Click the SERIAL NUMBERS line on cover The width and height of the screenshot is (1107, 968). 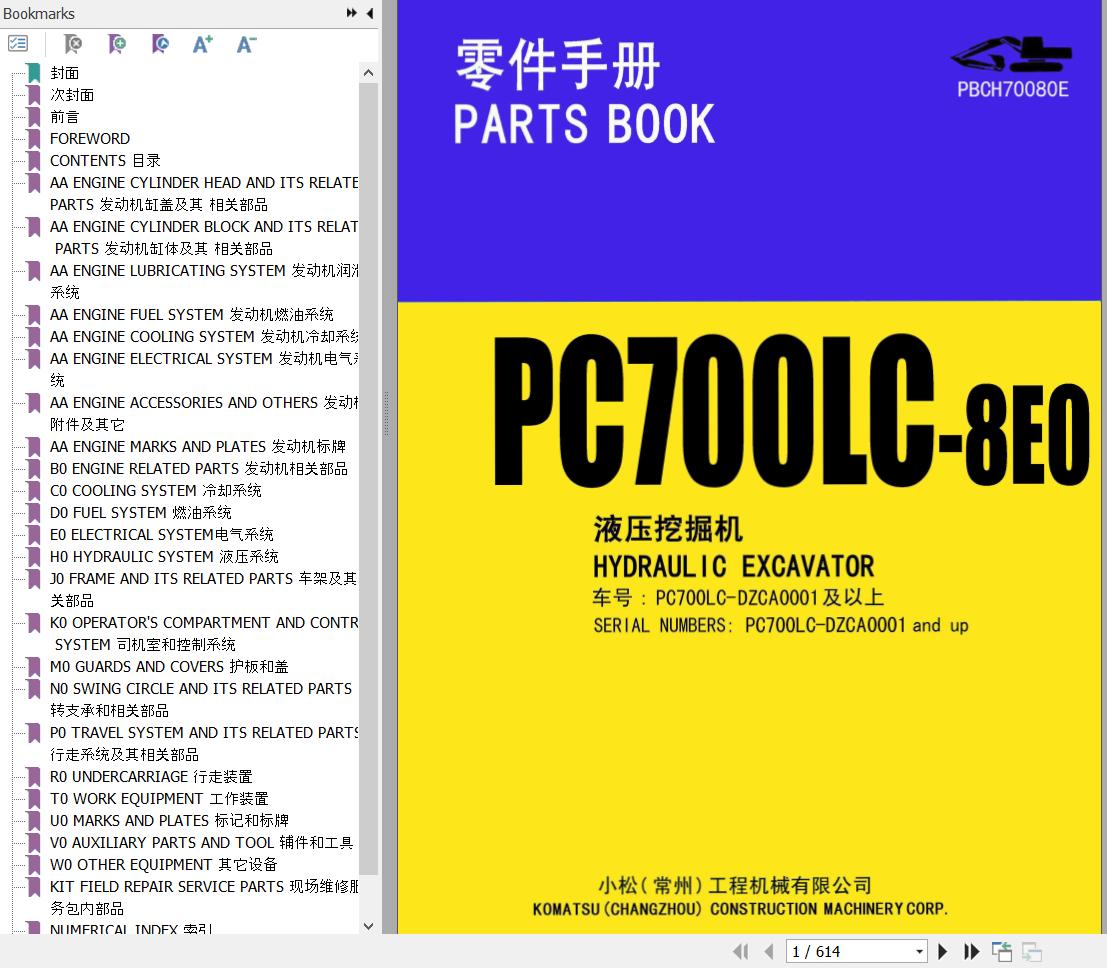click(781, 626)
